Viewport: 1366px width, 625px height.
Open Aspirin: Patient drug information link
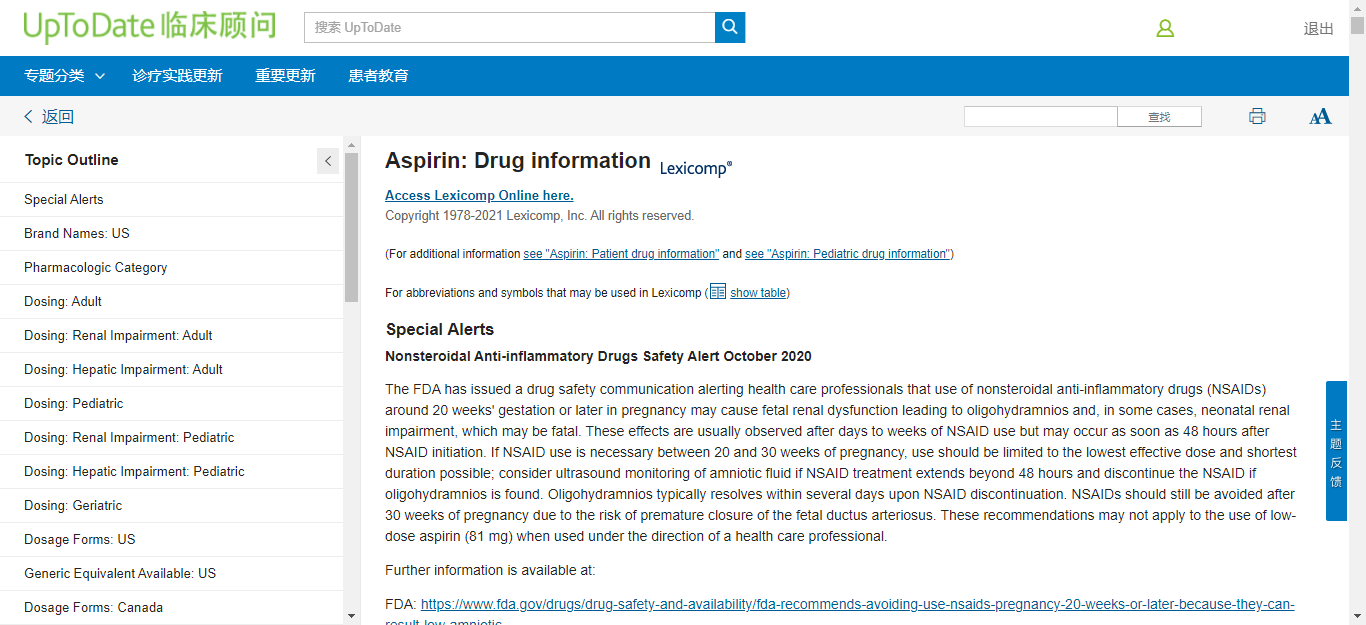point(621,254)
